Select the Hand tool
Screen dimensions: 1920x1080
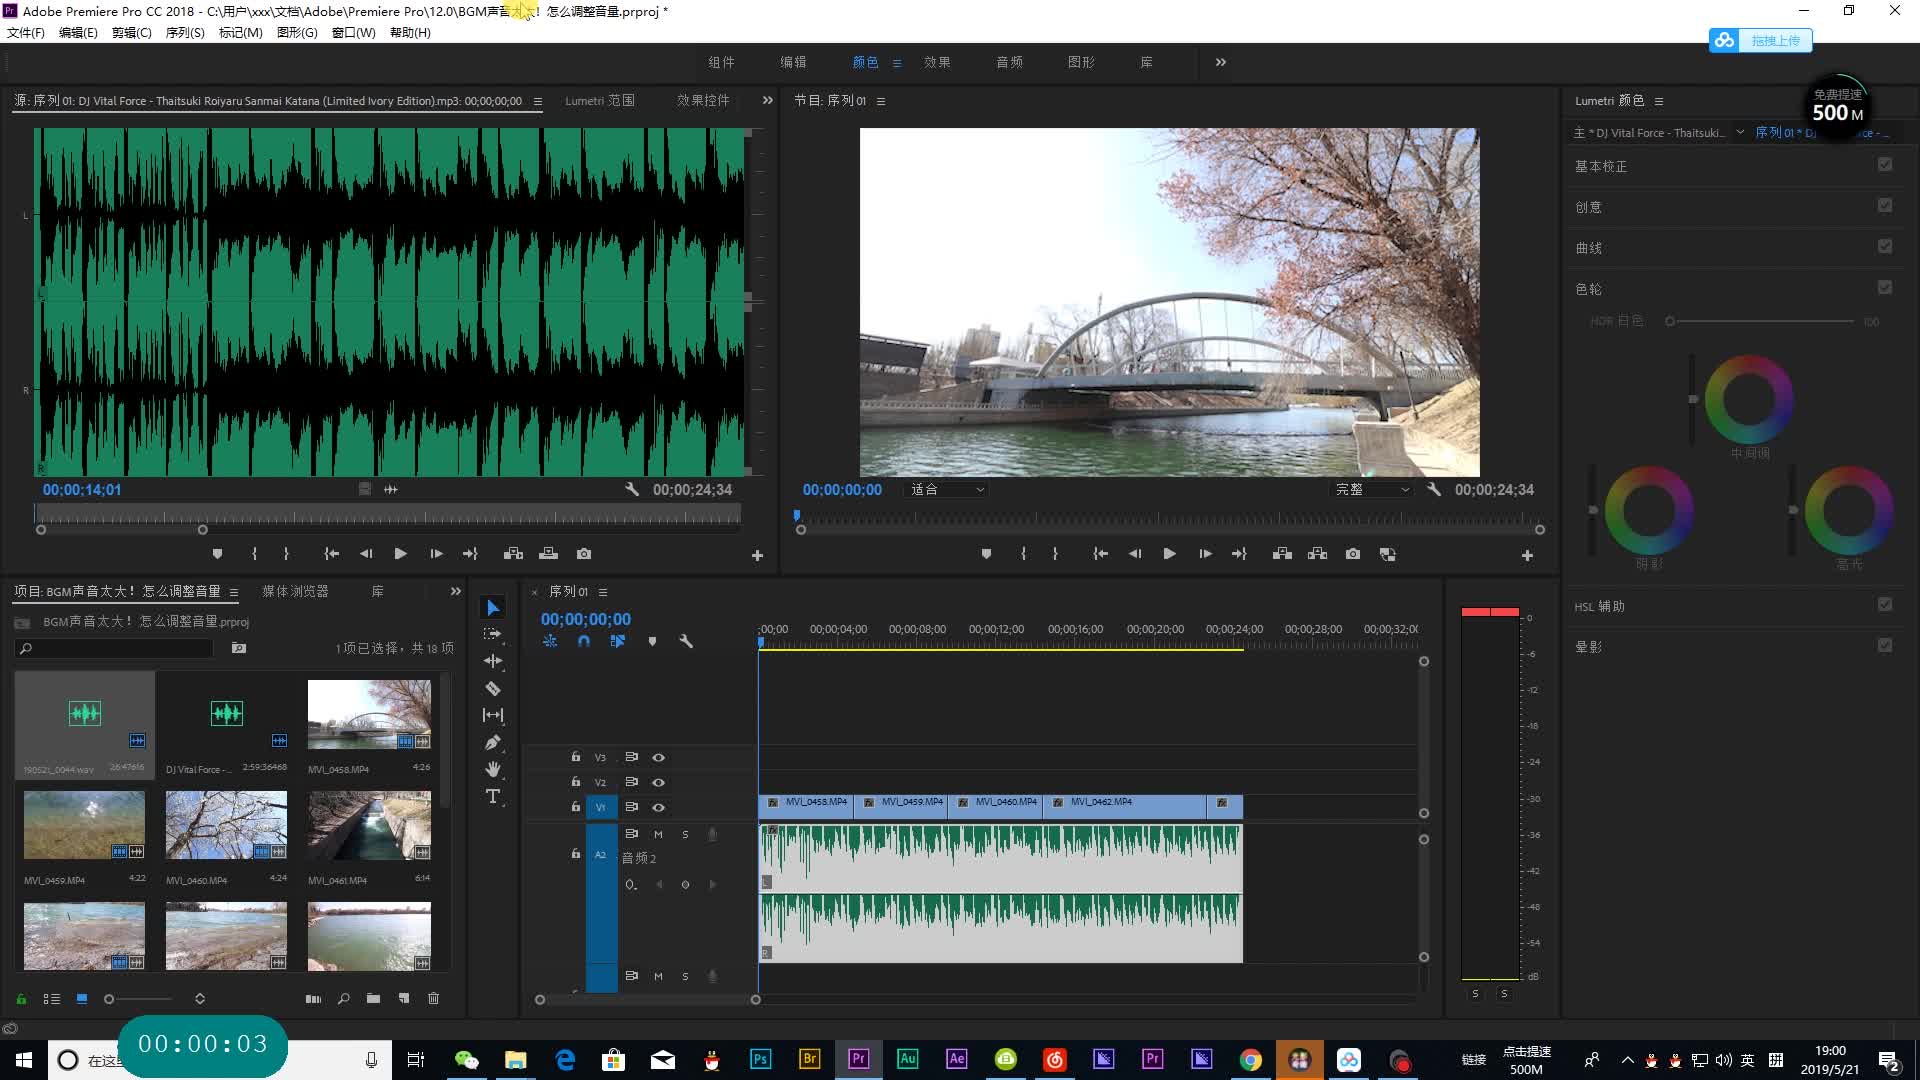coord(493,769)
